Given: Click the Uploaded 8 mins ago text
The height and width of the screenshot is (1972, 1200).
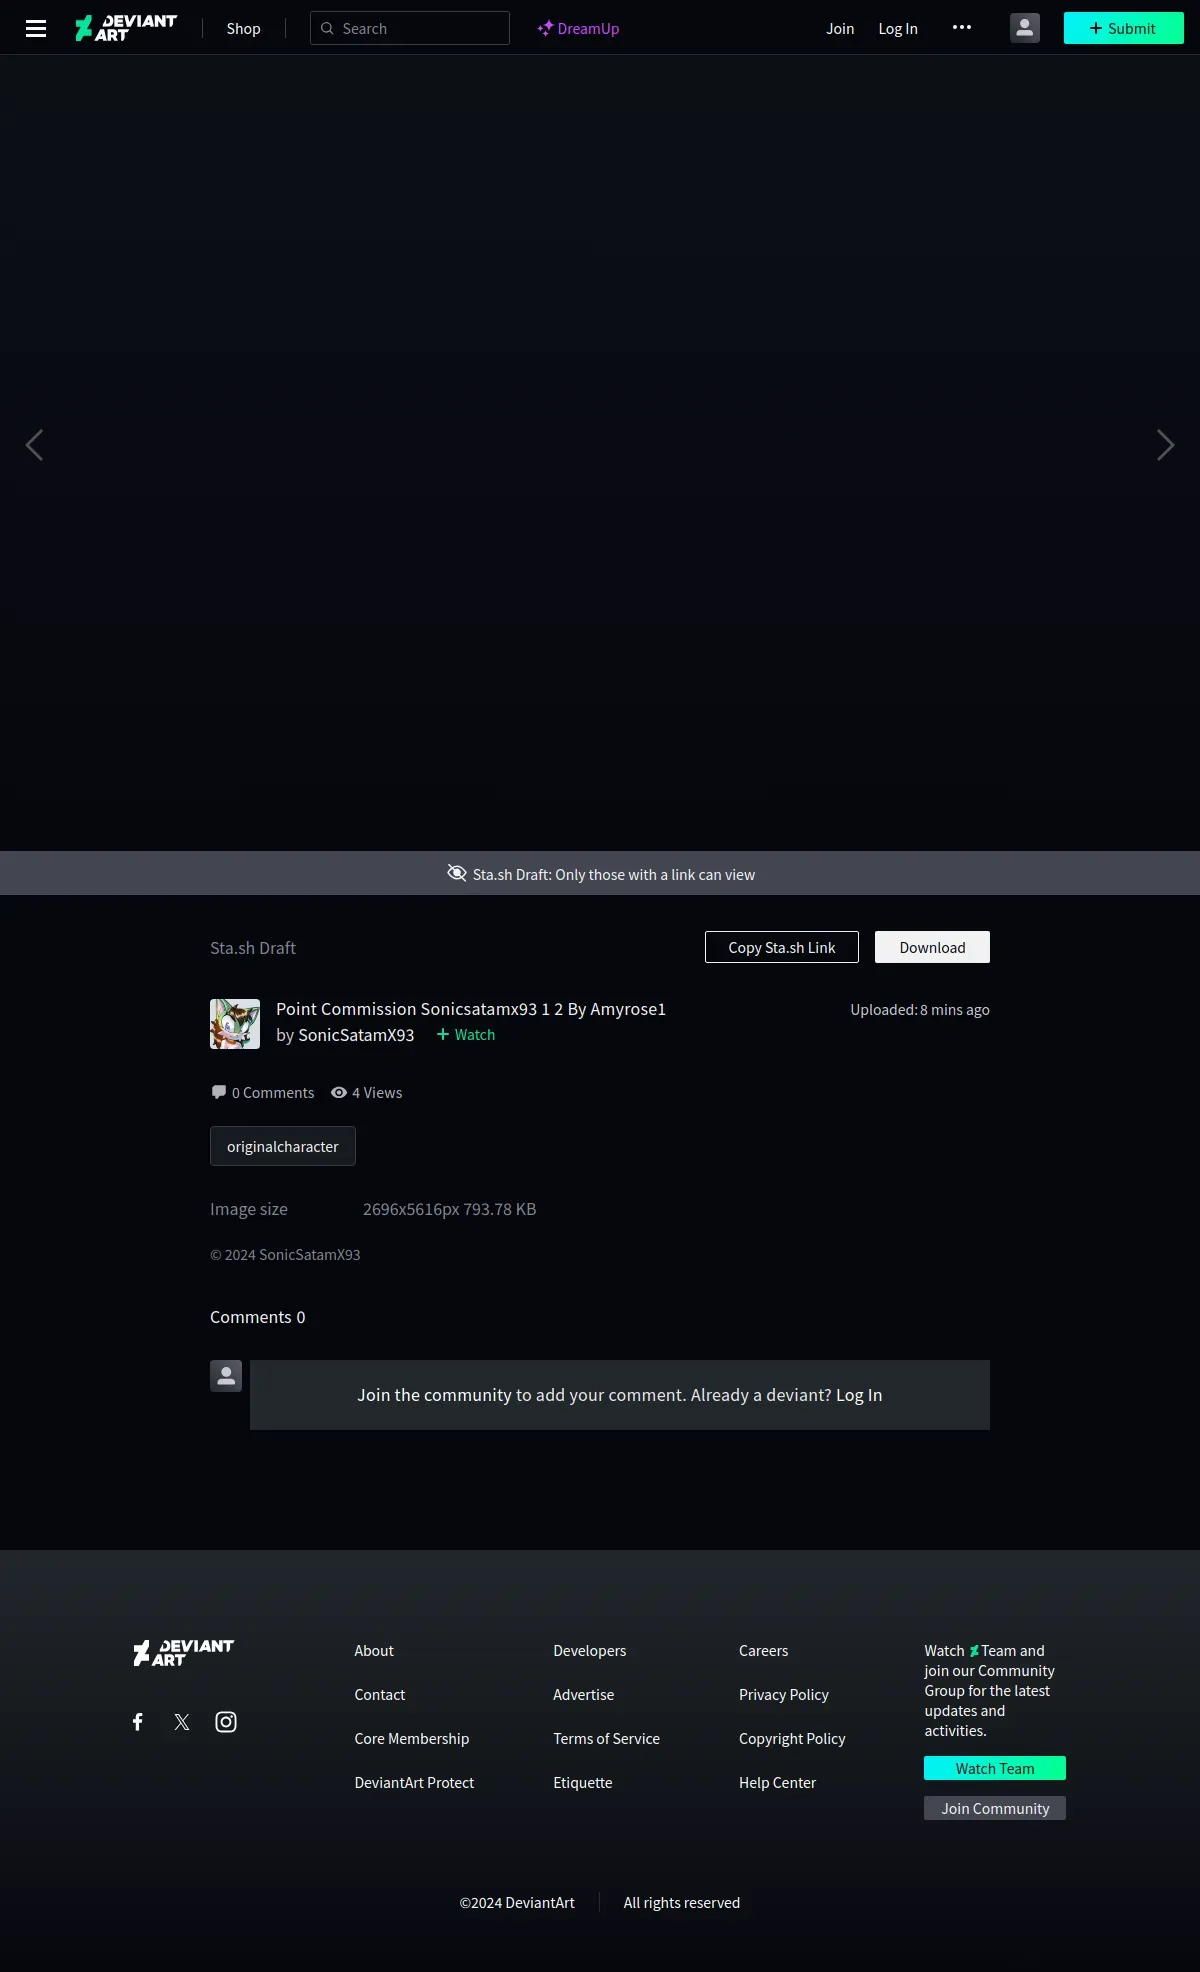Looking at the screenshot, I should 920,1010.
